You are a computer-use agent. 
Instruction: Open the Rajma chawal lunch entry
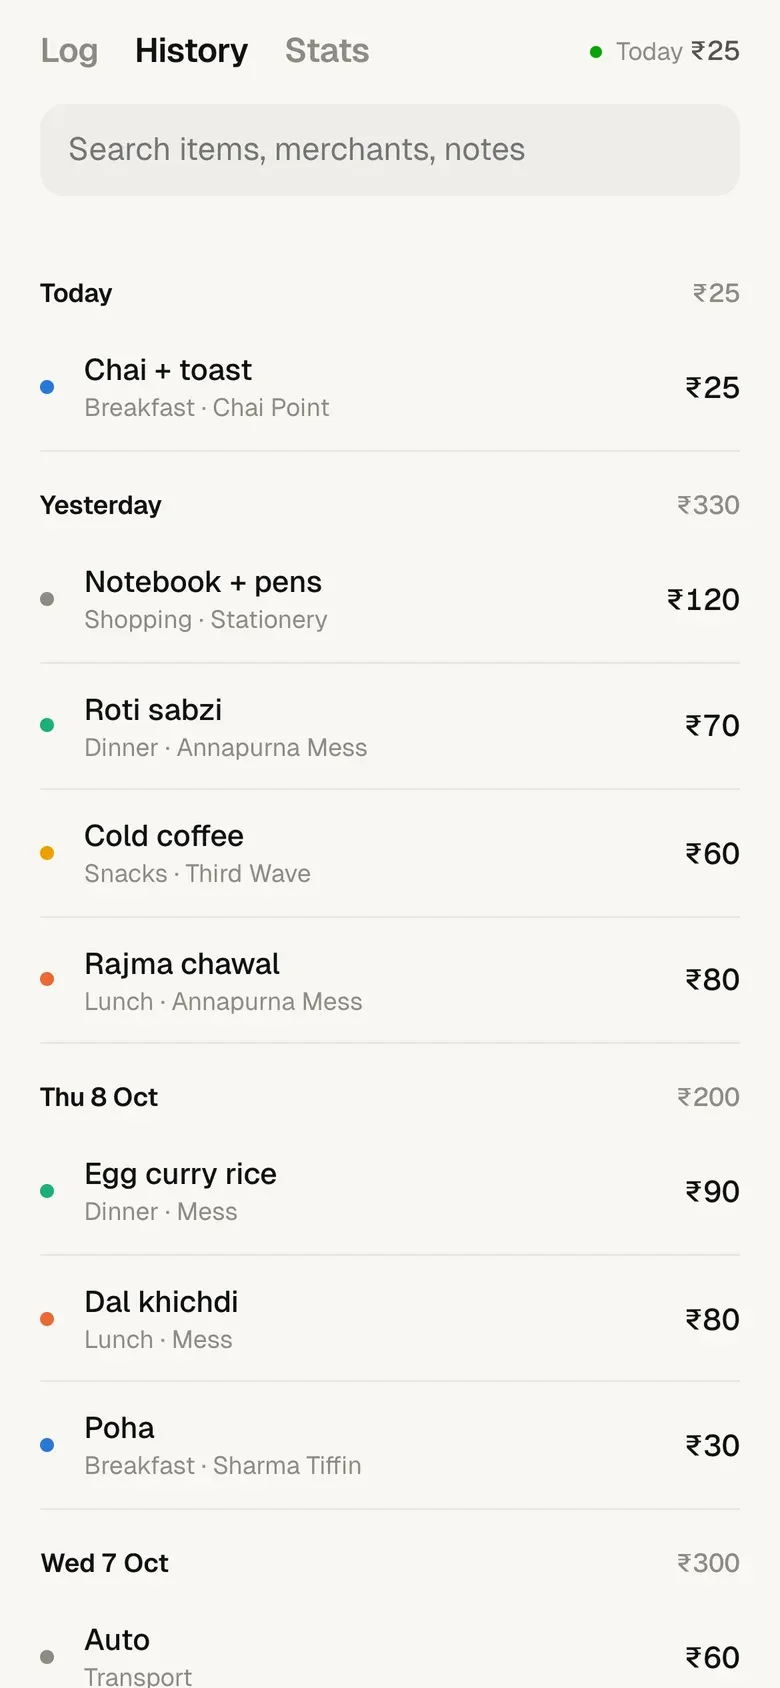[x=390, y=980]
